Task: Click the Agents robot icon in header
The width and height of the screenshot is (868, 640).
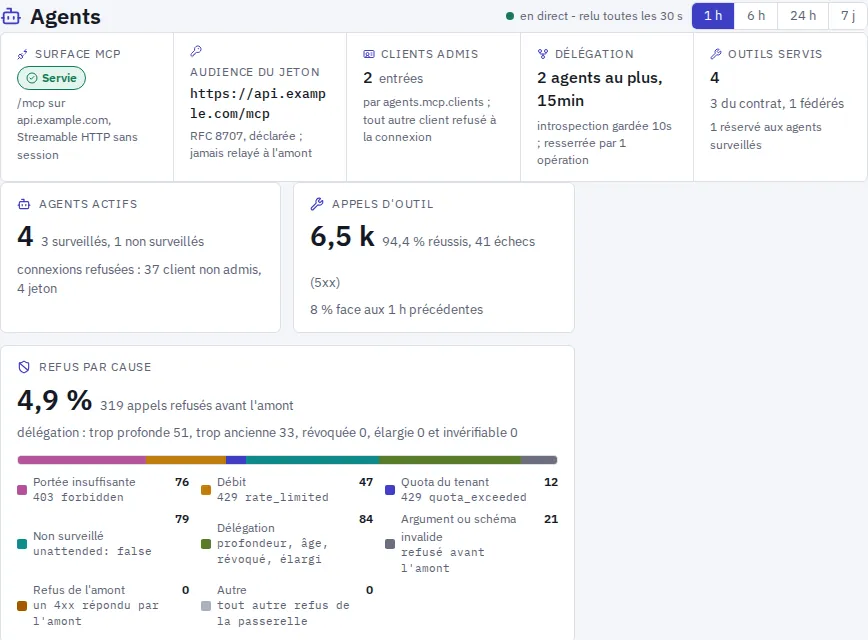Action: 11,17
